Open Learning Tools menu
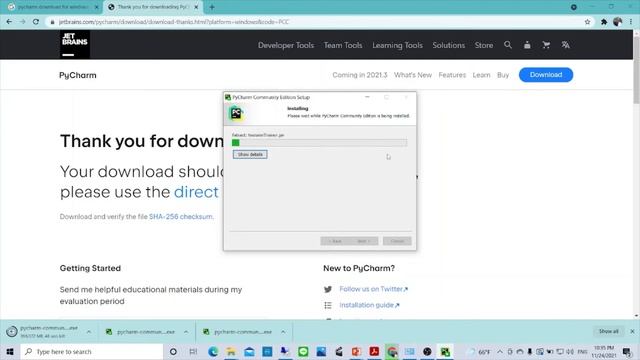Viewport: 640px width, 360px height. point(397,45)
